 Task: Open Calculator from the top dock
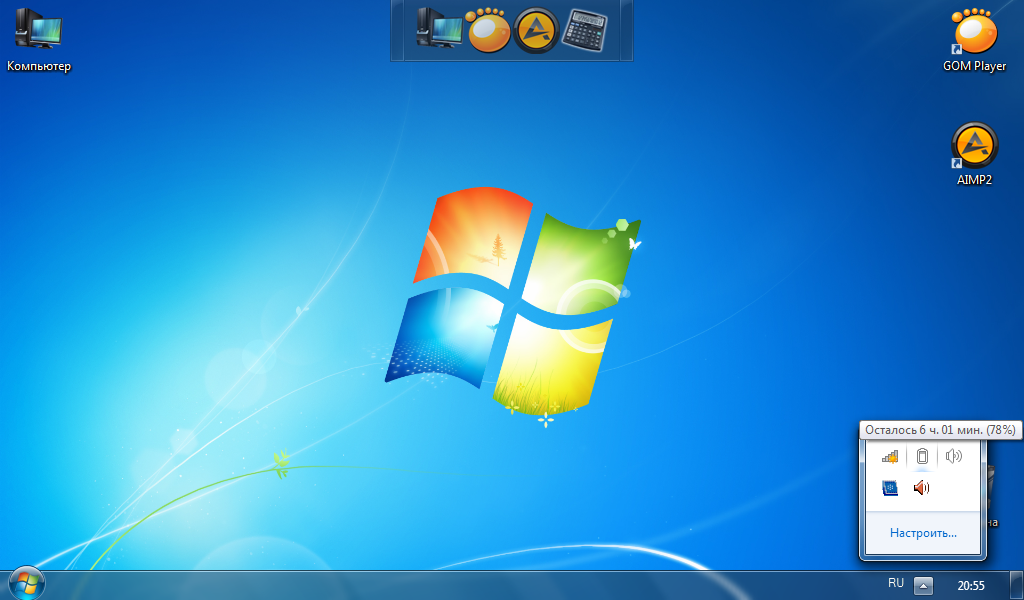point(584,29)
